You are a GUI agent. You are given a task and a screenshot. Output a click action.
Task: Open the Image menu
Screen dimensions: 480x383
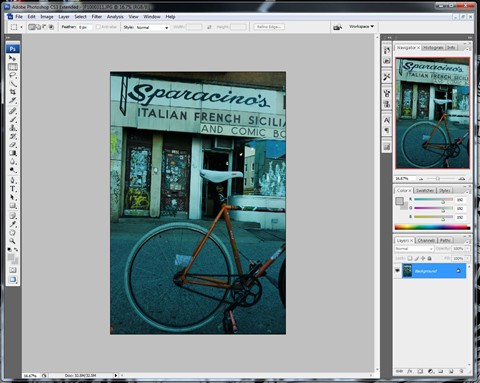47,17
